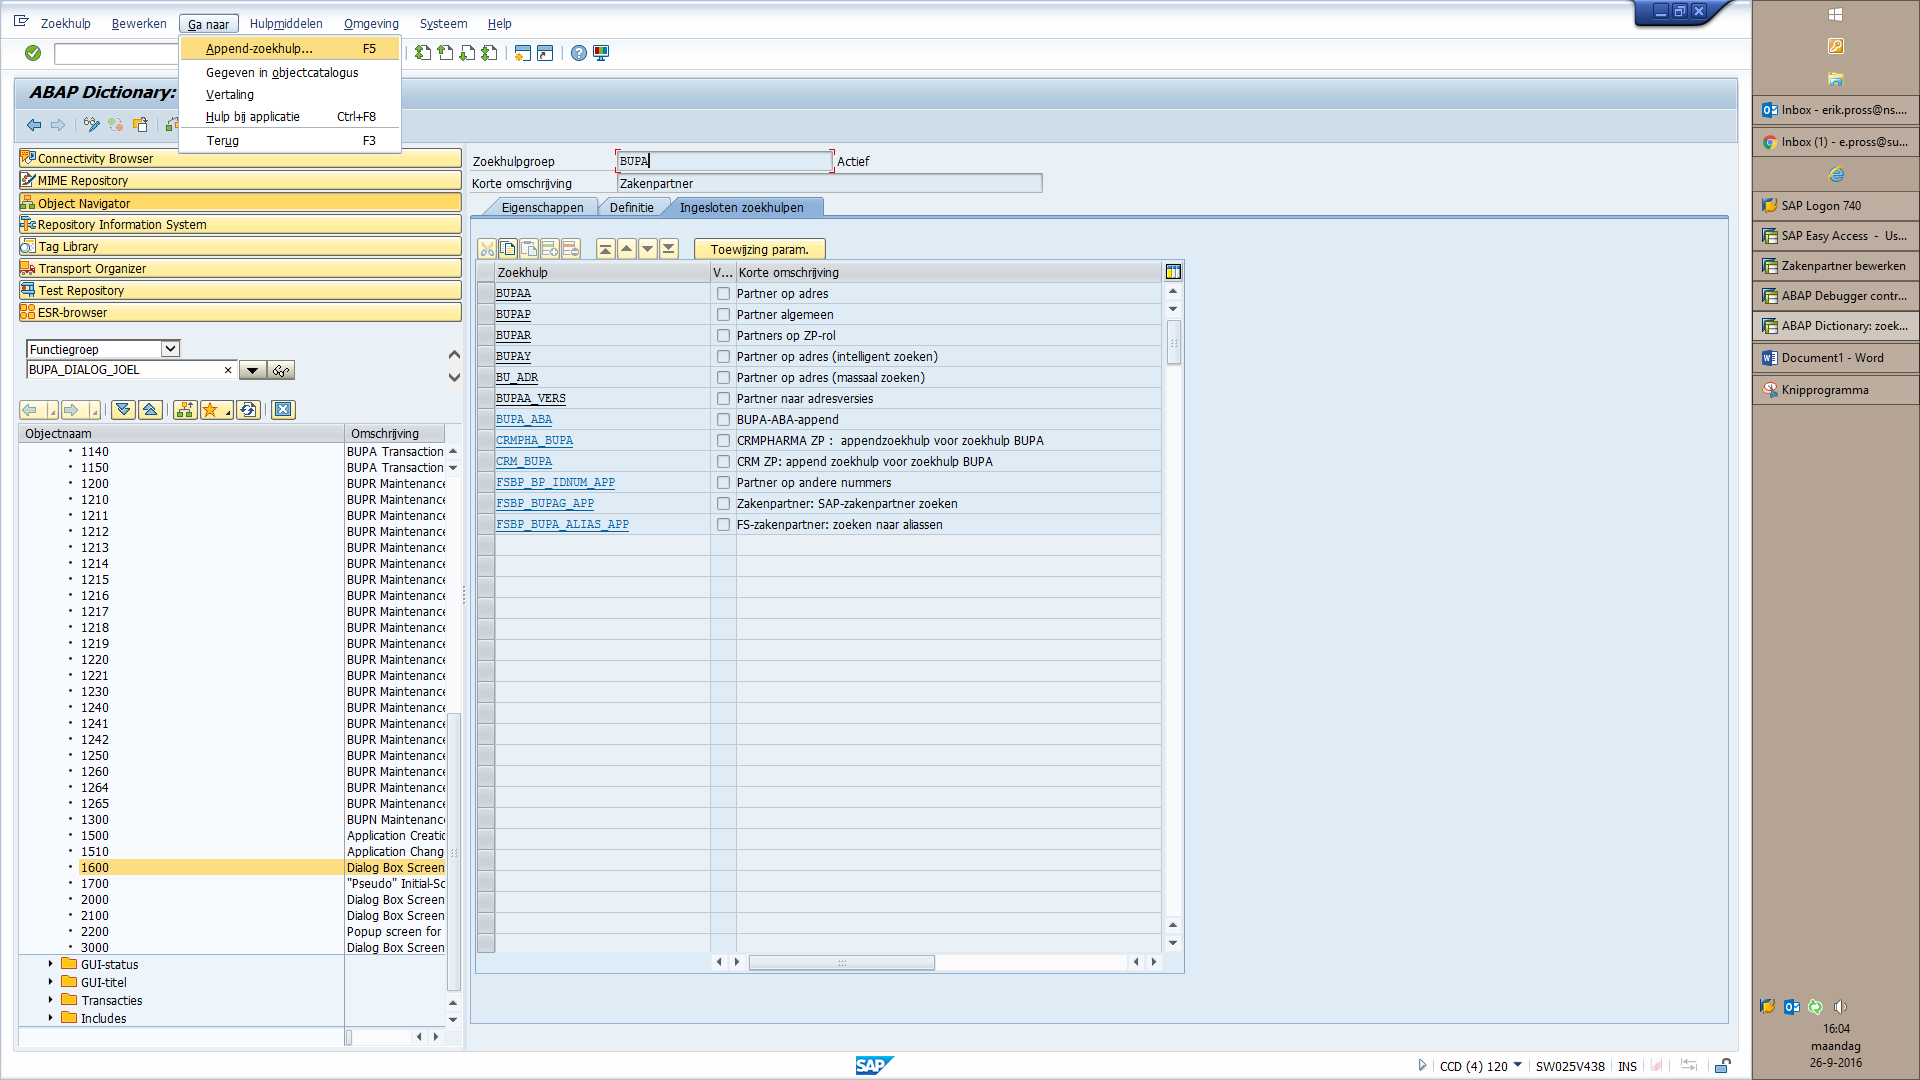This screenshot has width=1920, height=1080.
Task: Click the paste icon above search help table
Action: click(x=529, y=249)
